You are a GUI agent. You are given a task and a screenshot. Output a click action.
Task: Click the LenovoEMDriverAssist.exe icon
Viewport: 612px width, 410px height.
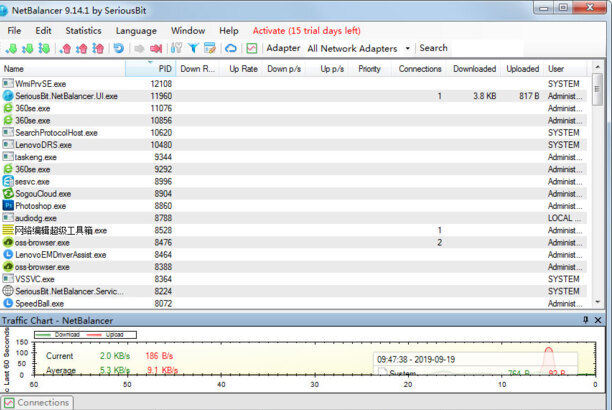(8, 255)
